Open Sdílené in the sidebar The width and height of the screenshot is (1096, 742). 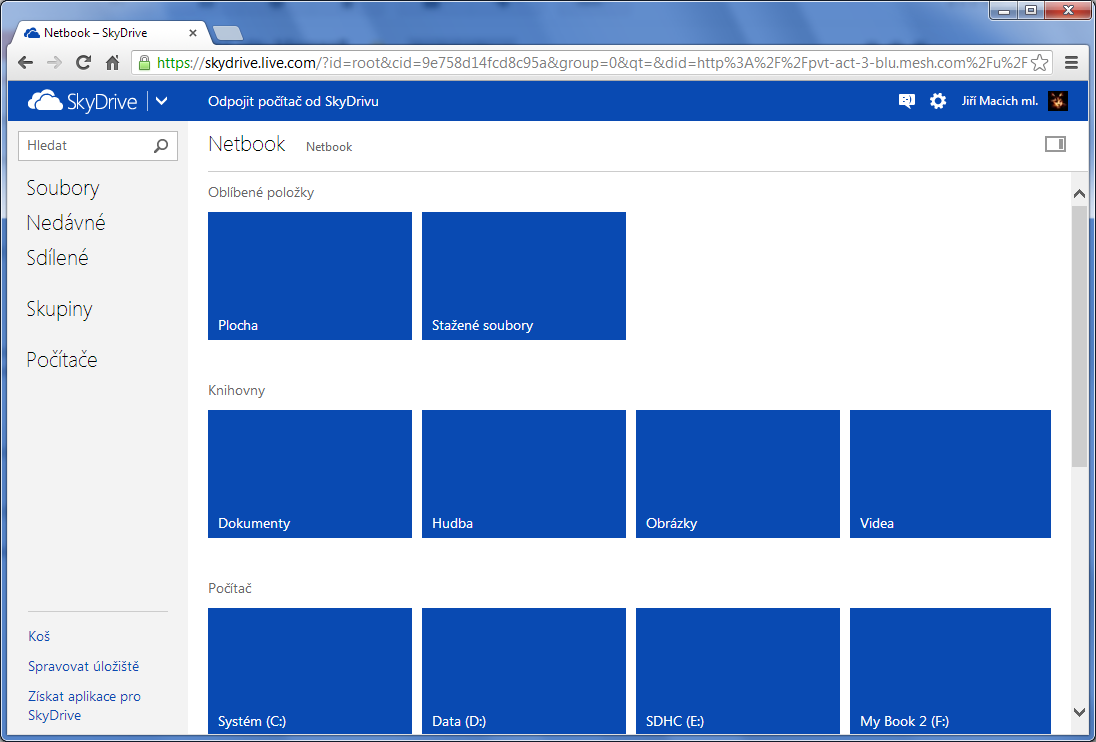coord(57,258)
